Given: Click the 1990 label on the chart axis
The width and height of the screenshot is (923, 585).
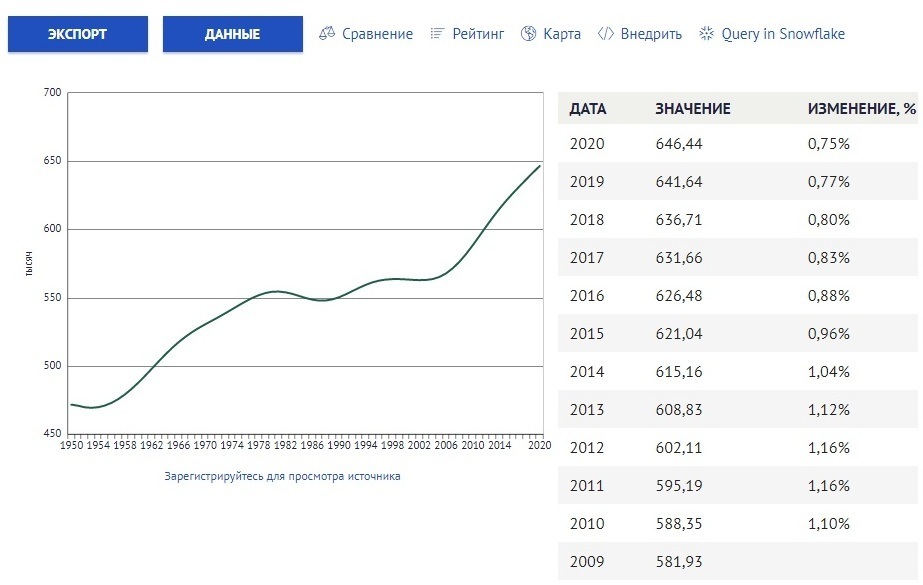Looking at the screenshot, I should (x=339, y=443).
